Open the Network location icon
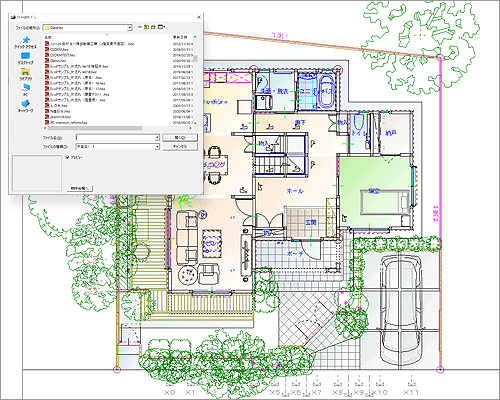The width and height of the screenshot is (500, 400). coord(26,106)
